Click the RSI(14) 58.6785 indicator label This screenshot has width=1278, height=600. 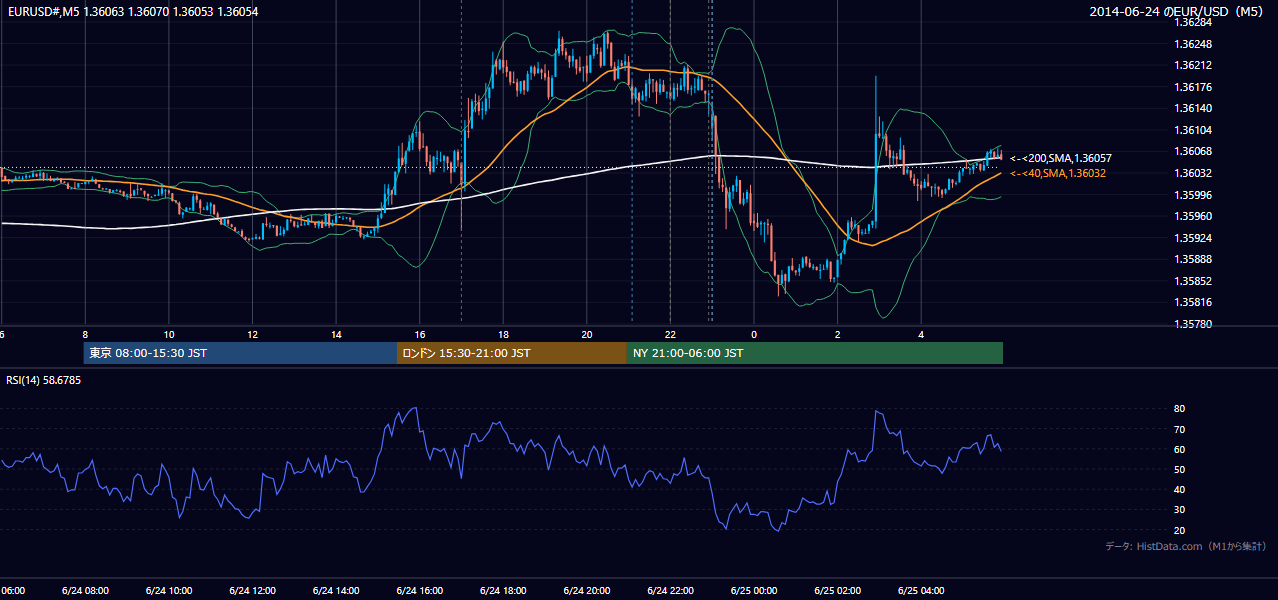click(44, 380)
